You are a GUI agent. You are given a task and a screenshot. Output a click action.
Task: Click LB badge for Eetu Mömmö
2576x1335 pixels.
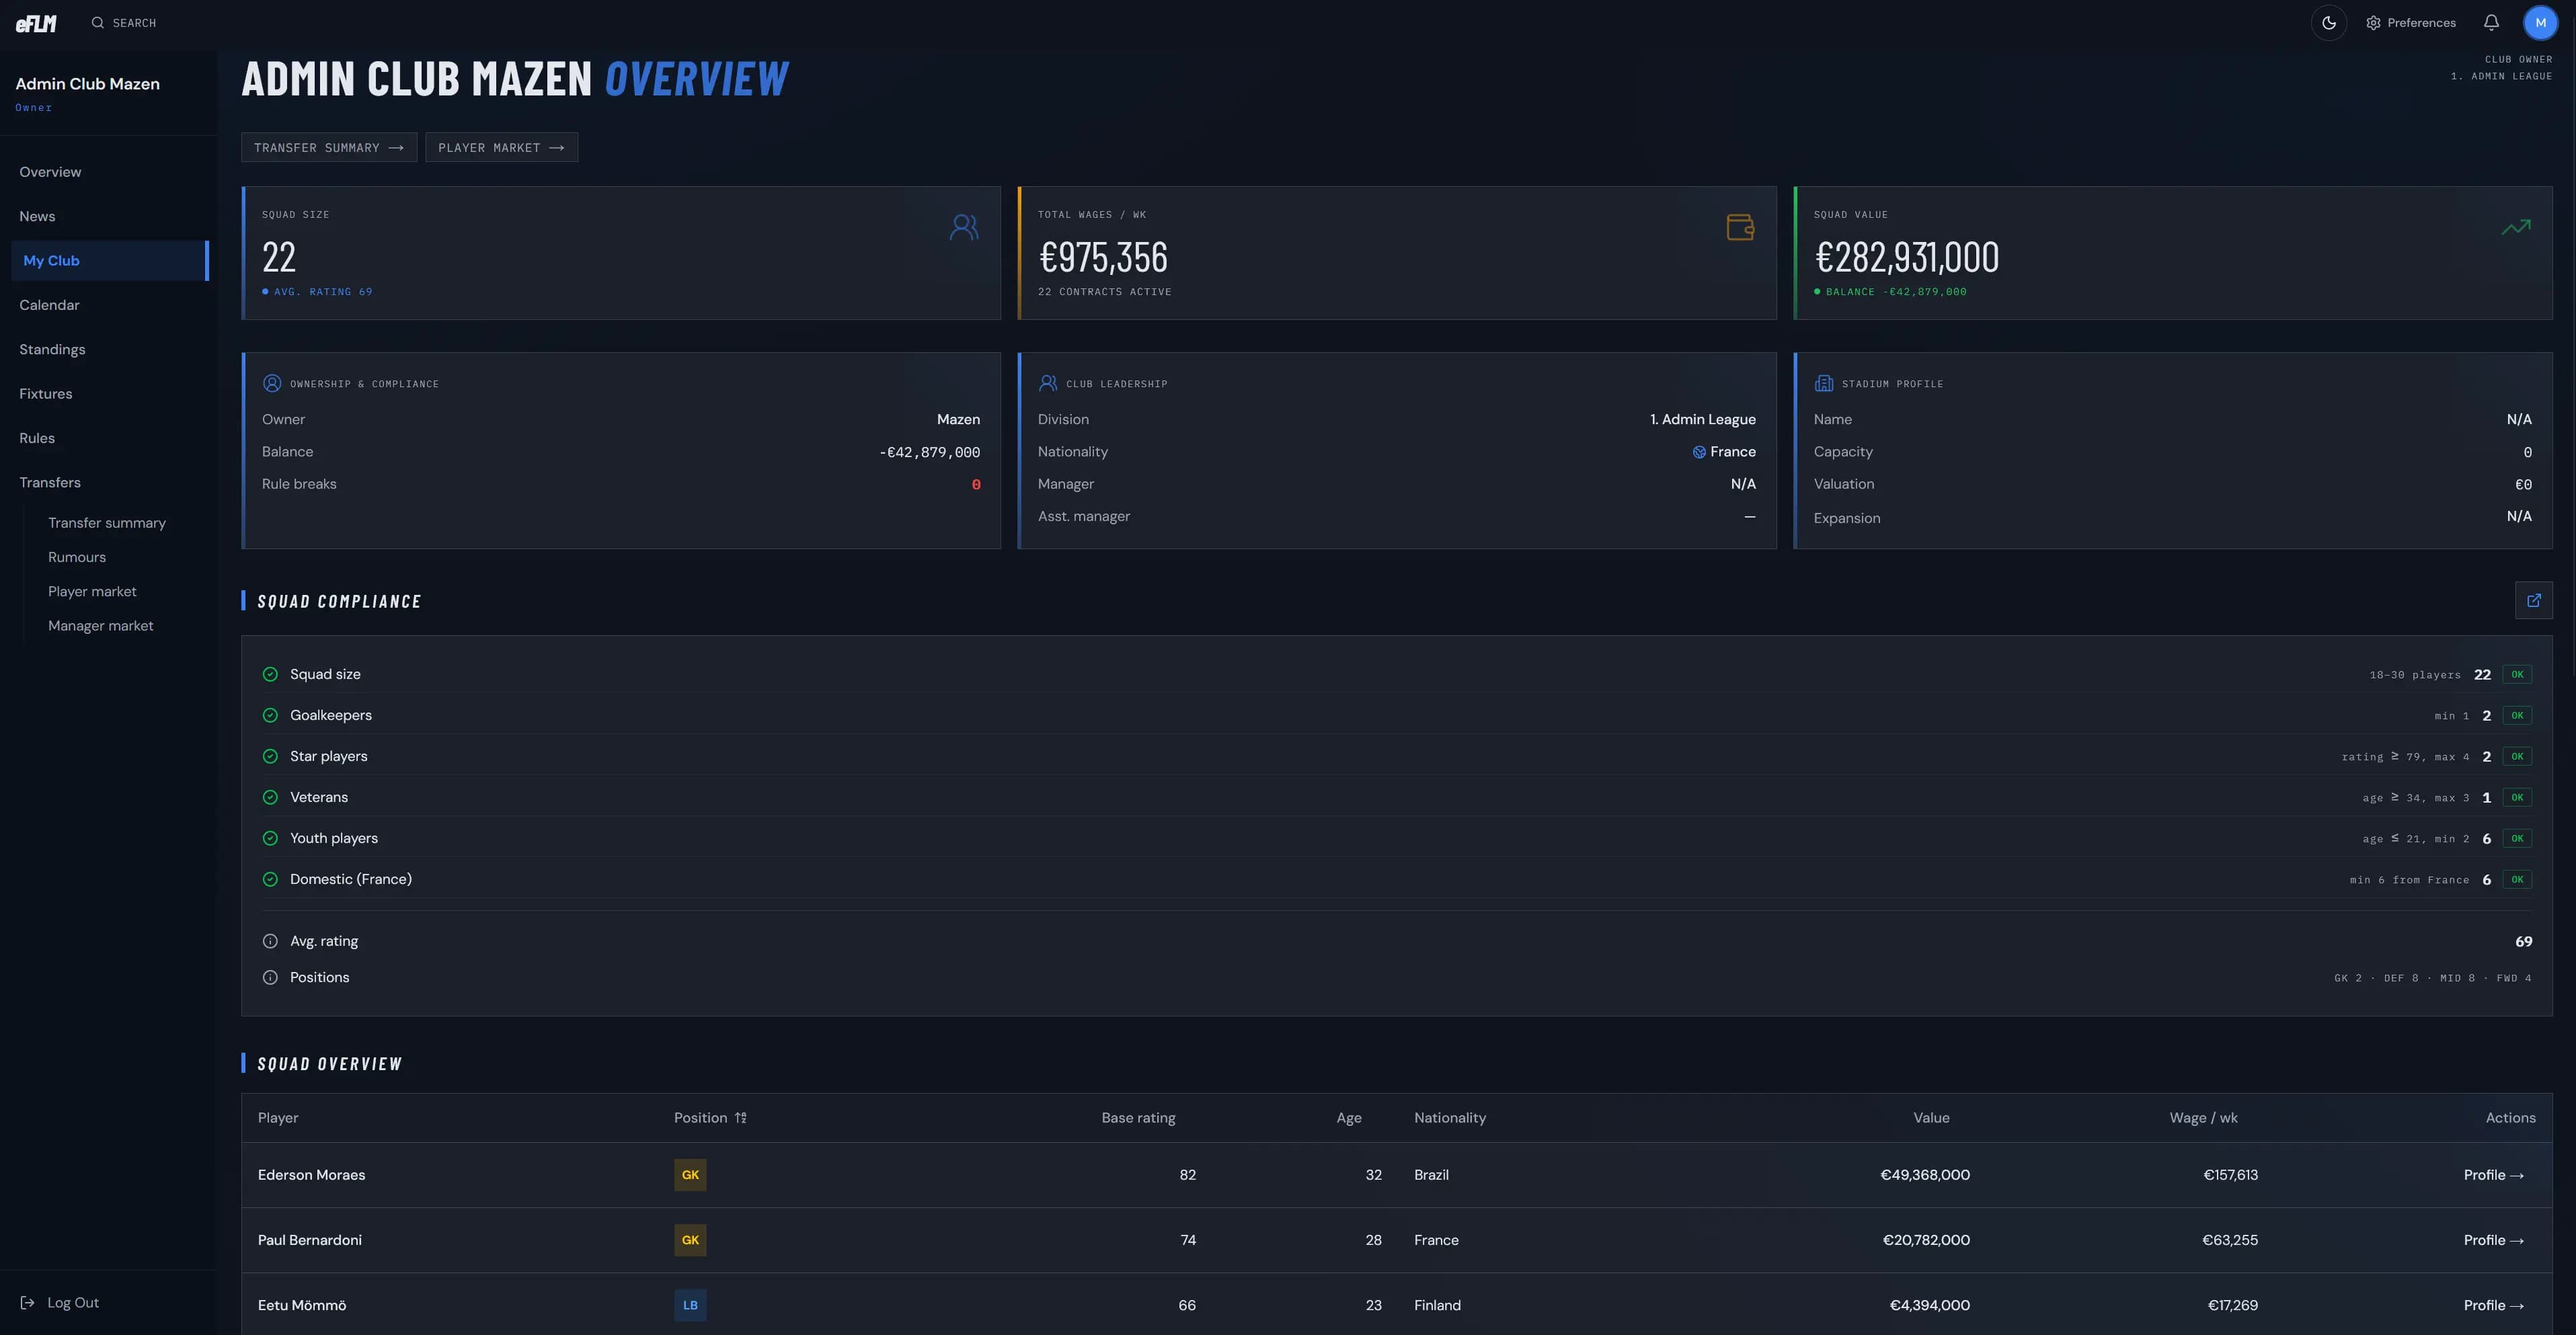690,1305
